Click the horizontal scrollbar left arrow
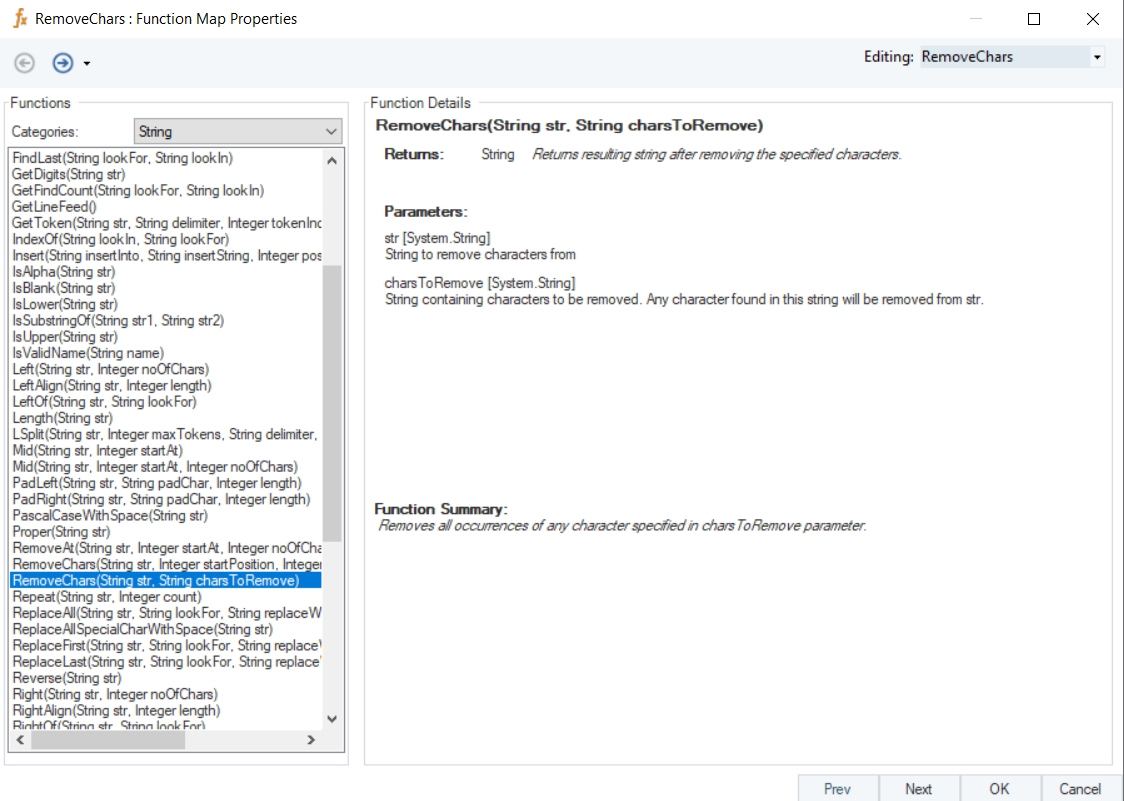The width and height of the screenshot is (1124, 801). pyautogui.click(x=19, y=740)
